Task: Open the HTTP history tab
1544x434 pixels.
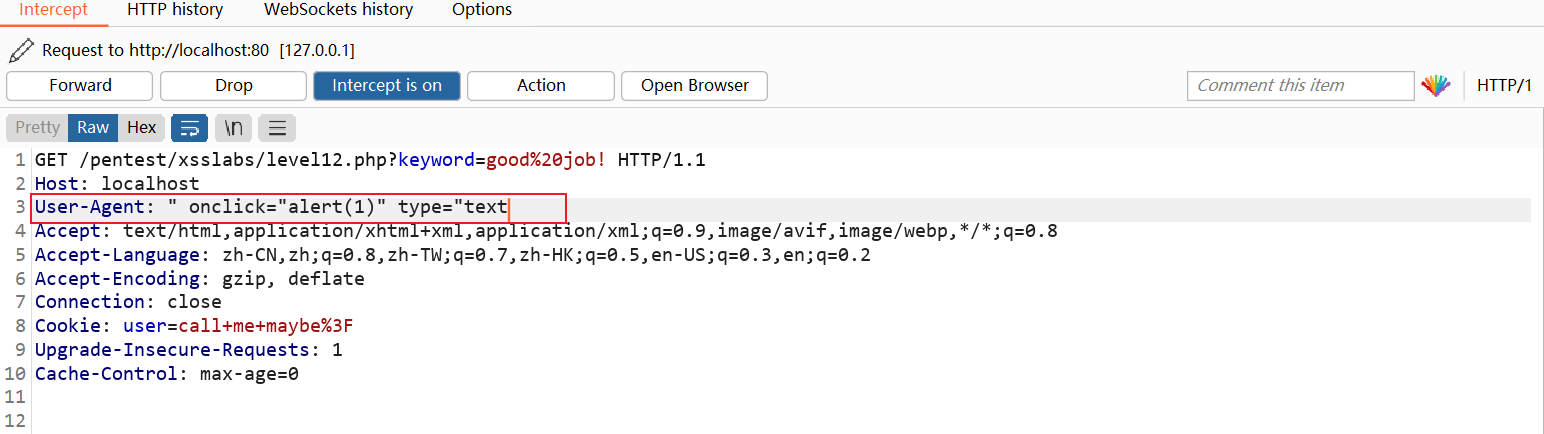Action: click(175, 10)
